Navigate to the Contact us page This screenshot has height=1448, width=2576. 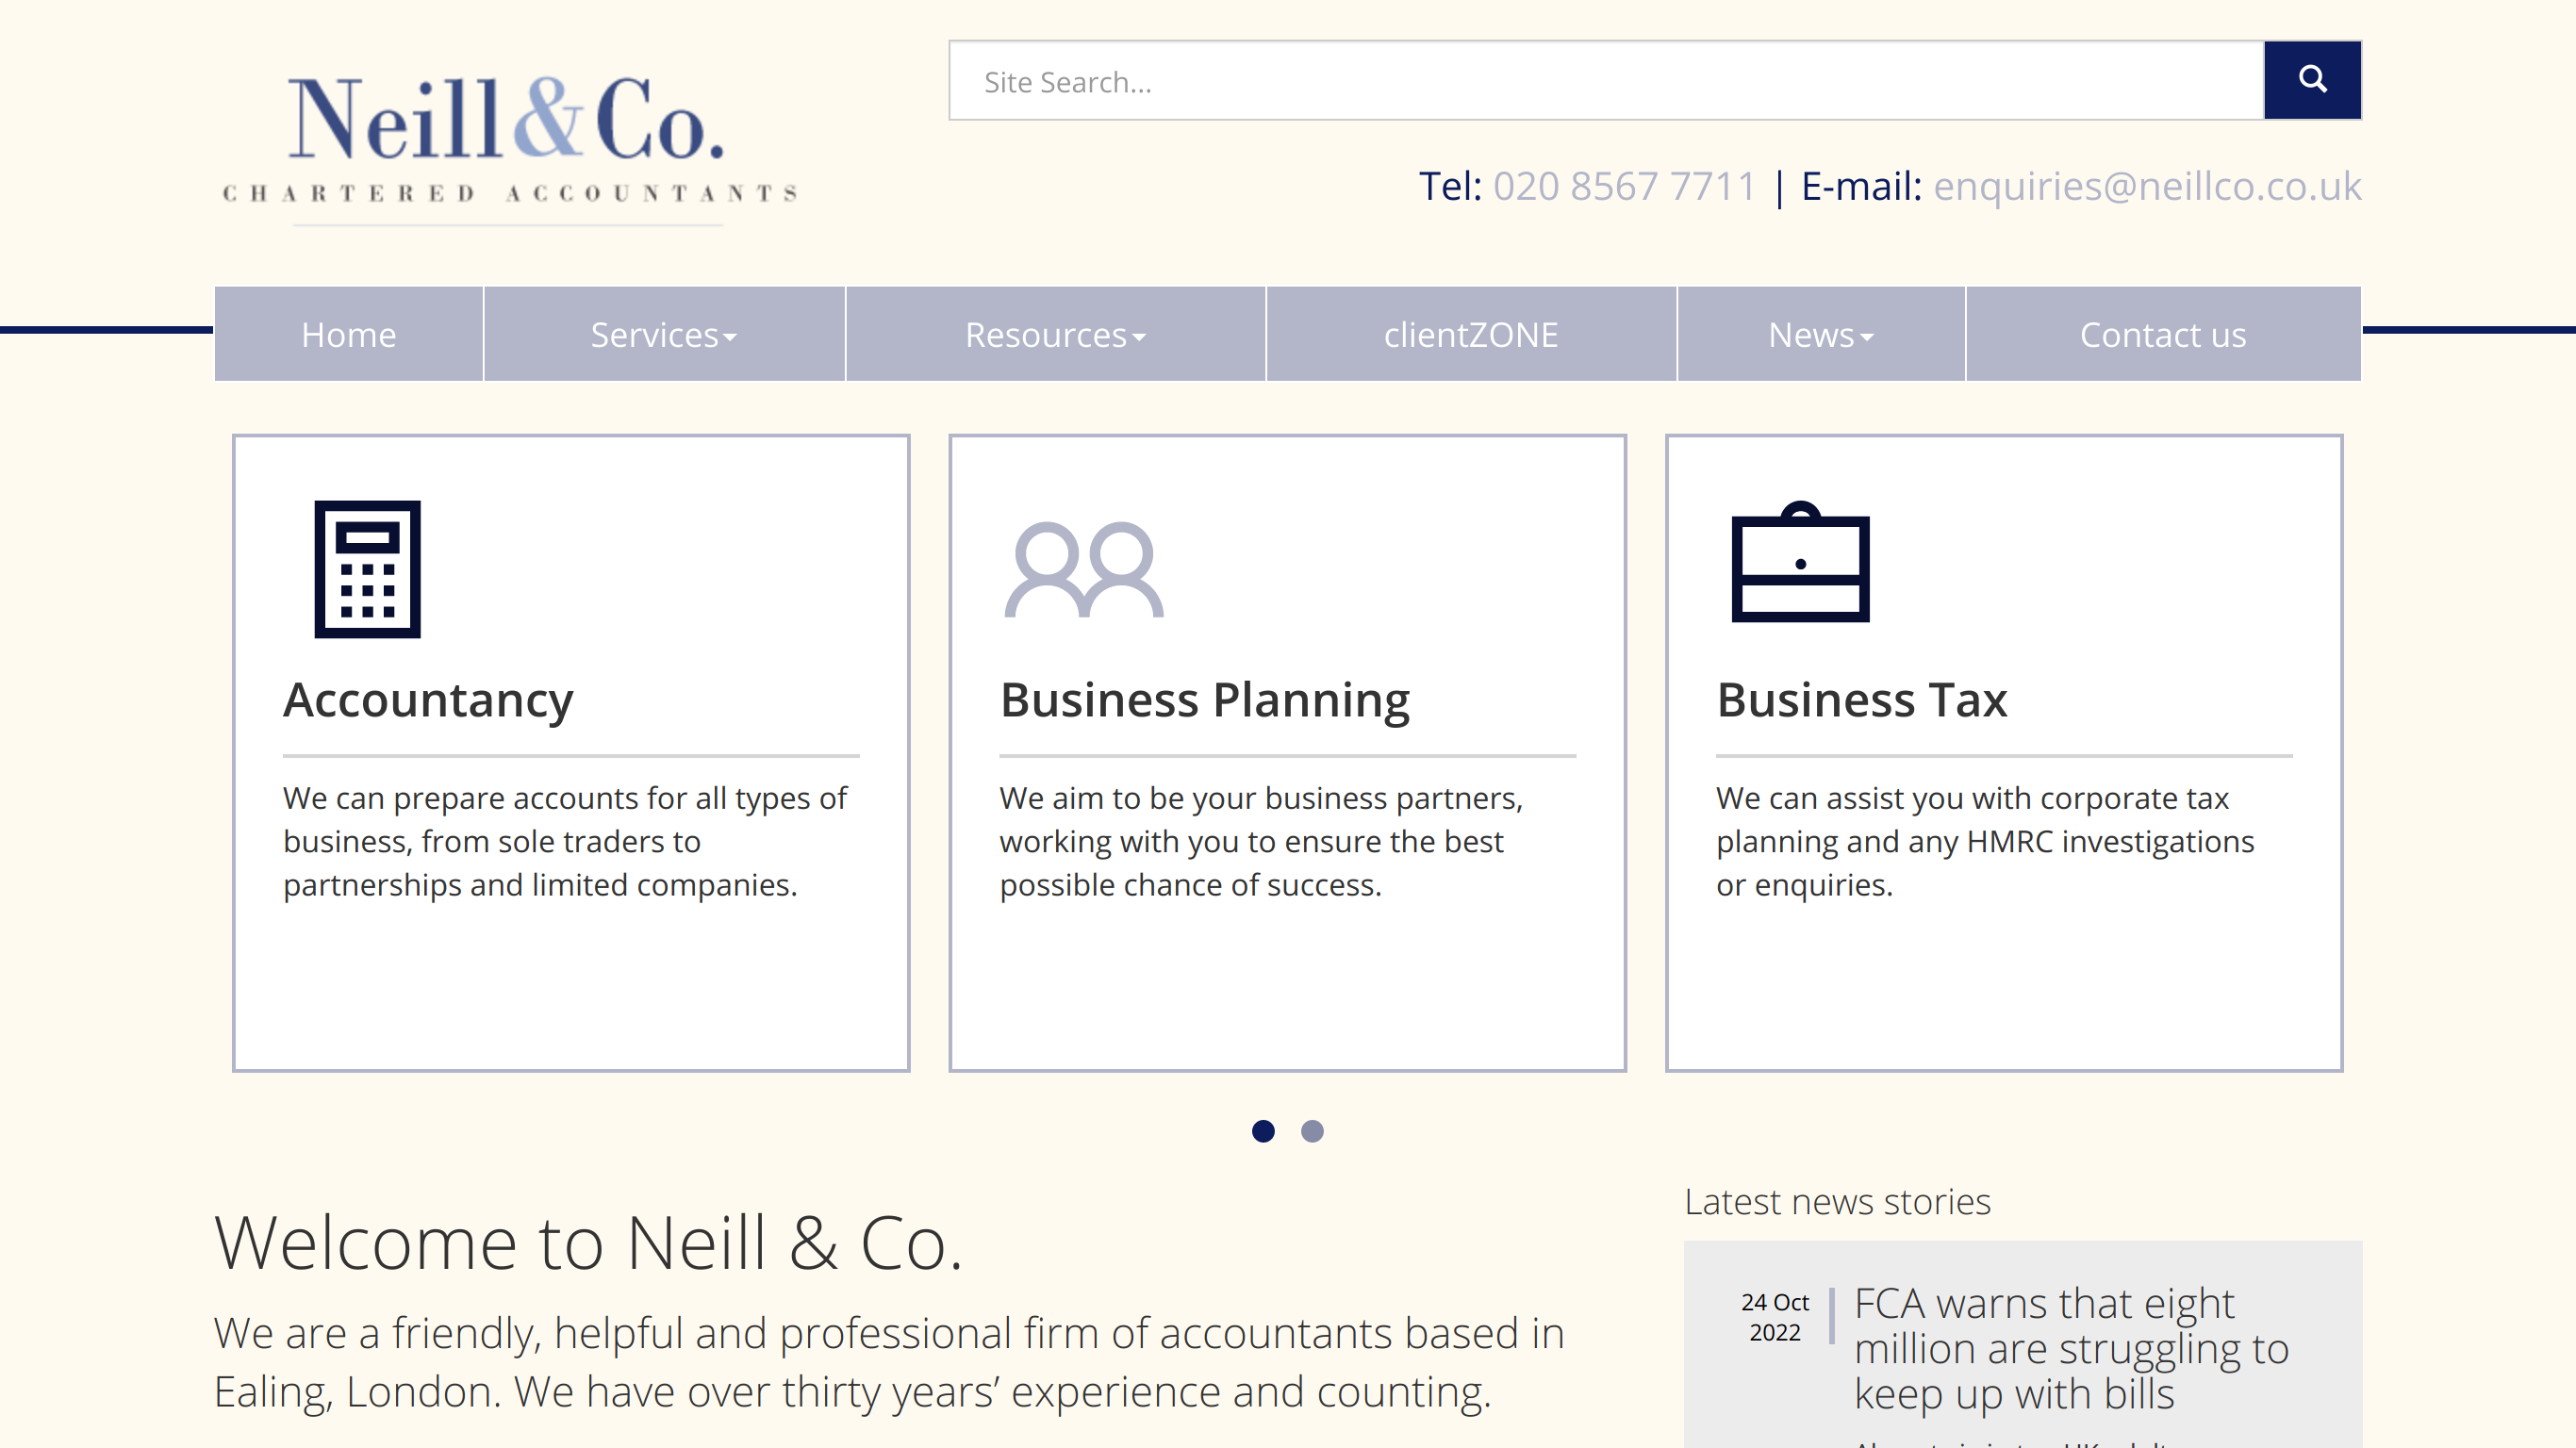pos(2162,335)
